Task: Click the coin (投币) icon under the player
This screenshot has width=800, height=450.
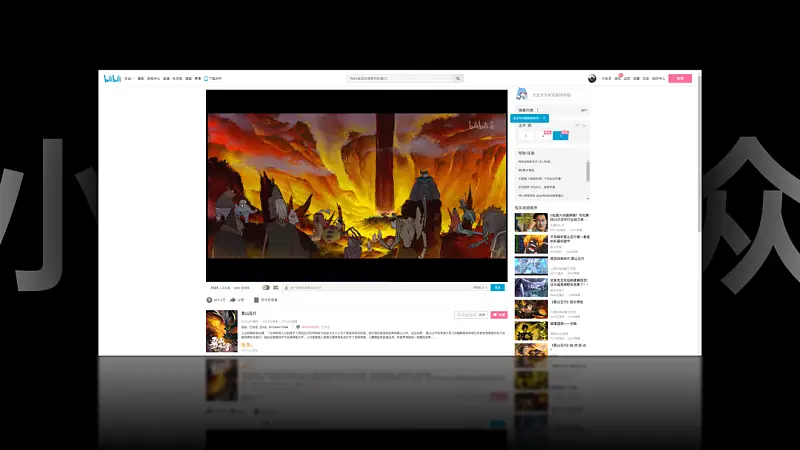Action: 209,300
